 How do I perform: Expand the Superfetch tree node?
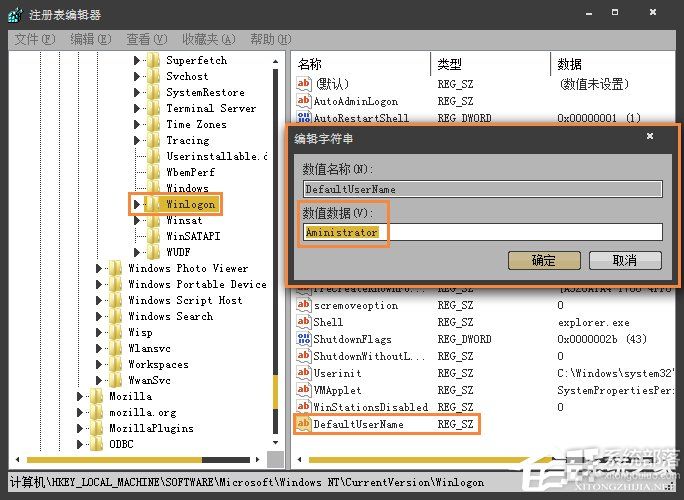pos(137,60)
